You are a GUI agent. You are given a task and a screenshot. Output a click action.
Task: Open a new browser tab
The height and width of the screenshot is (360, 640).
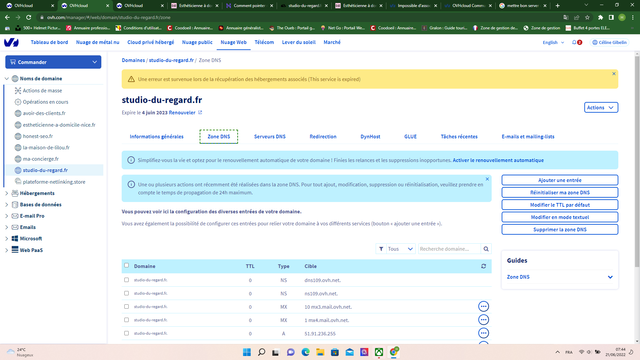558,6
